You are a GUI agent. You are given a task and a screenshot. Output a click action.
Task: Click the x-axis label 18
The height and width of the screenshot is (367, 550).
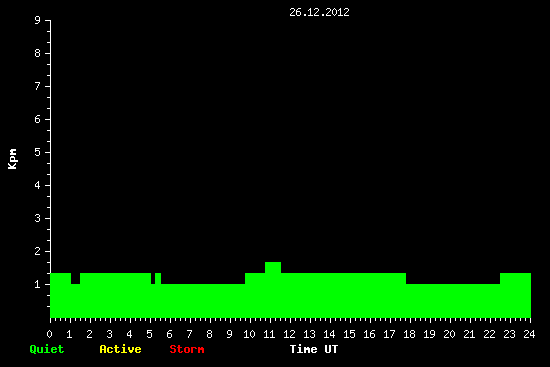[x=409, y=334]
